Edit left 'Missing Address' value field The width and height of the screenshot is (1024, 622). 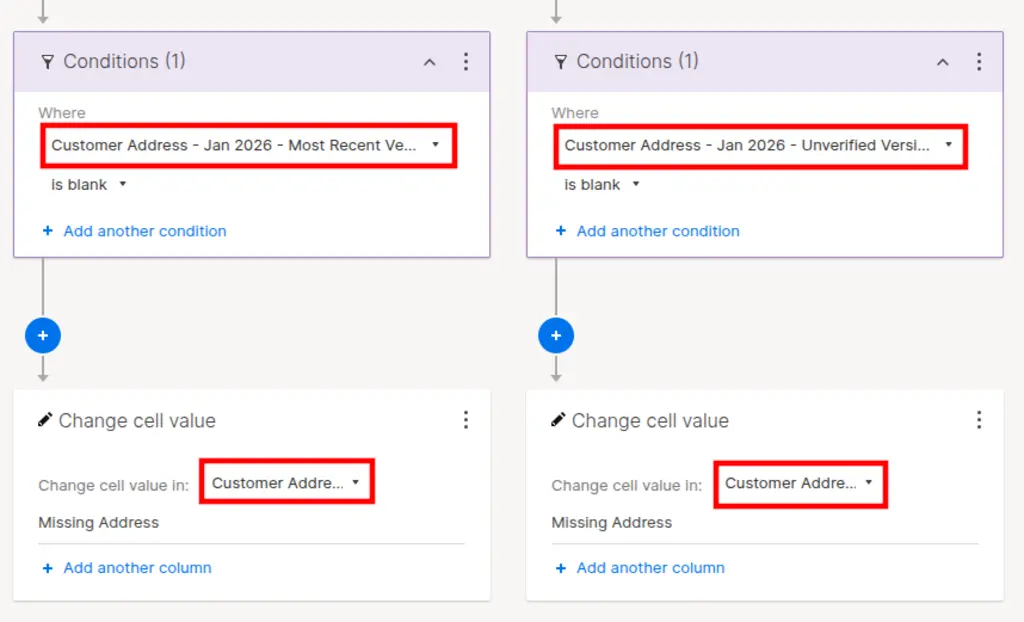251,523
